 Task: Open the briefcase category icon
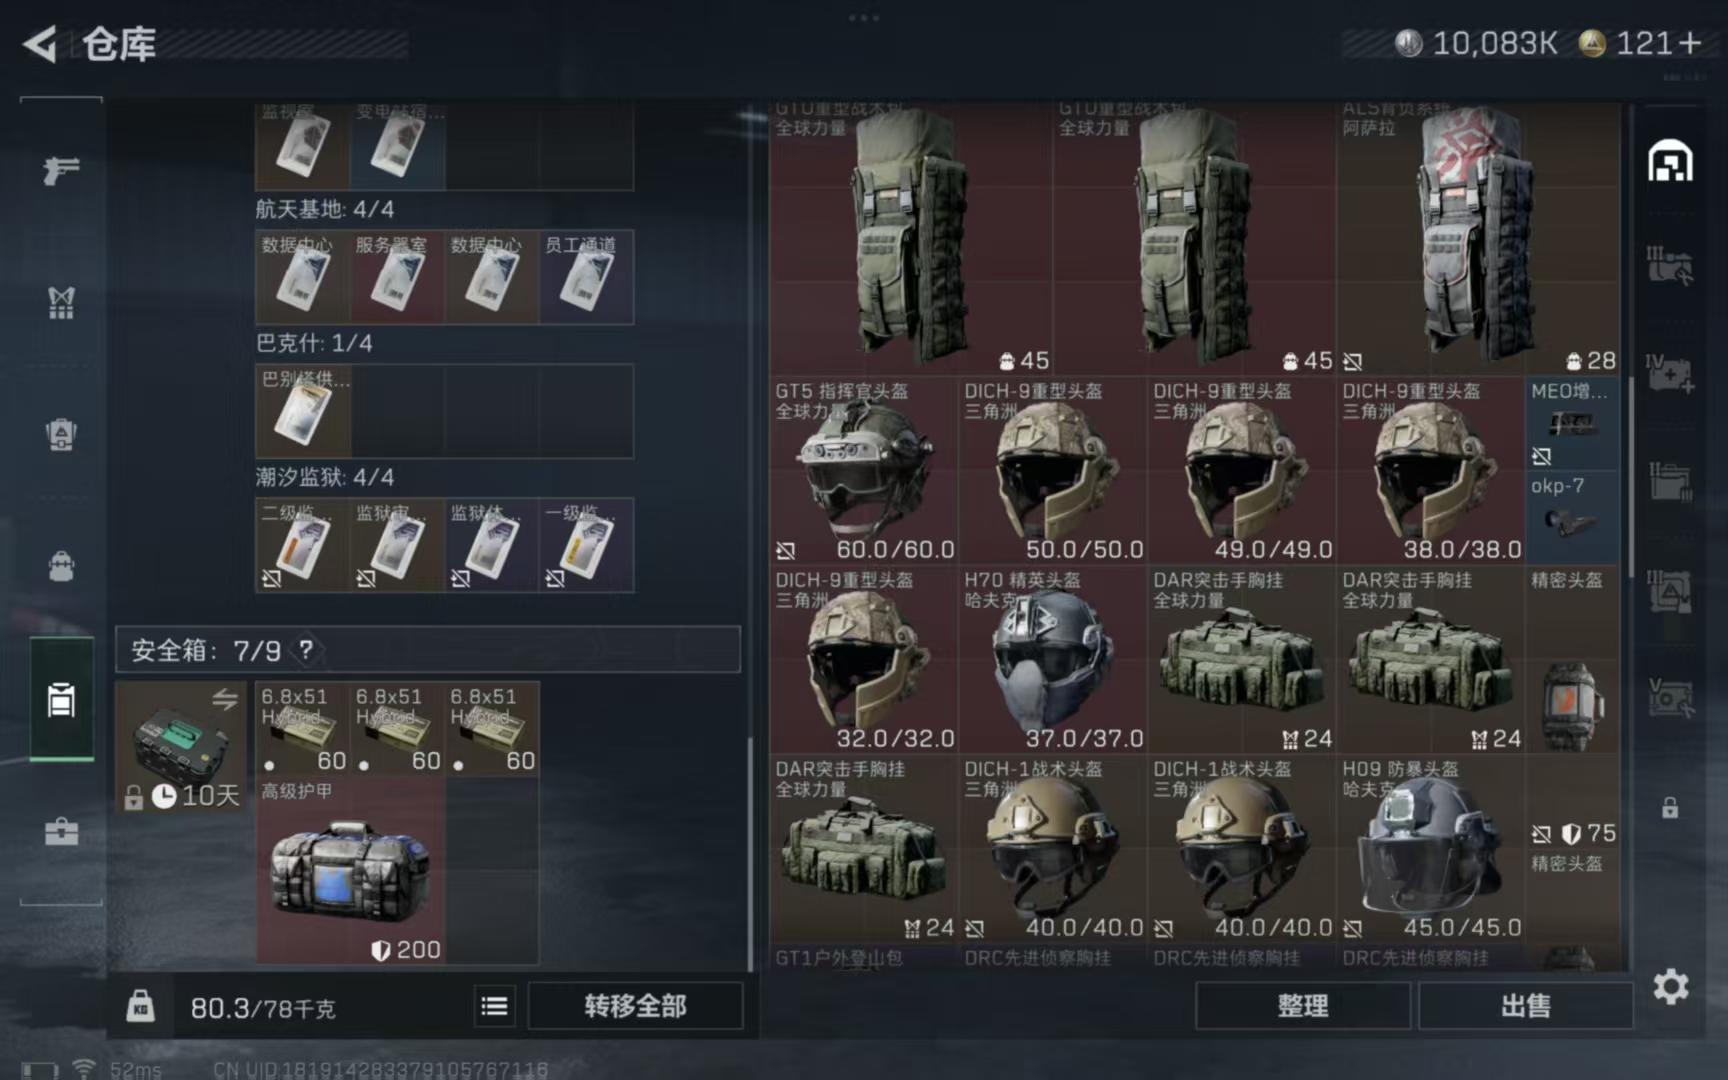pos(61,831)
